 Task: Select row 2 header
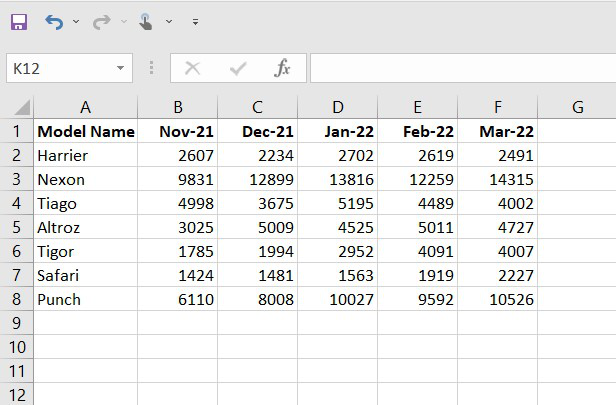point(16,155)
